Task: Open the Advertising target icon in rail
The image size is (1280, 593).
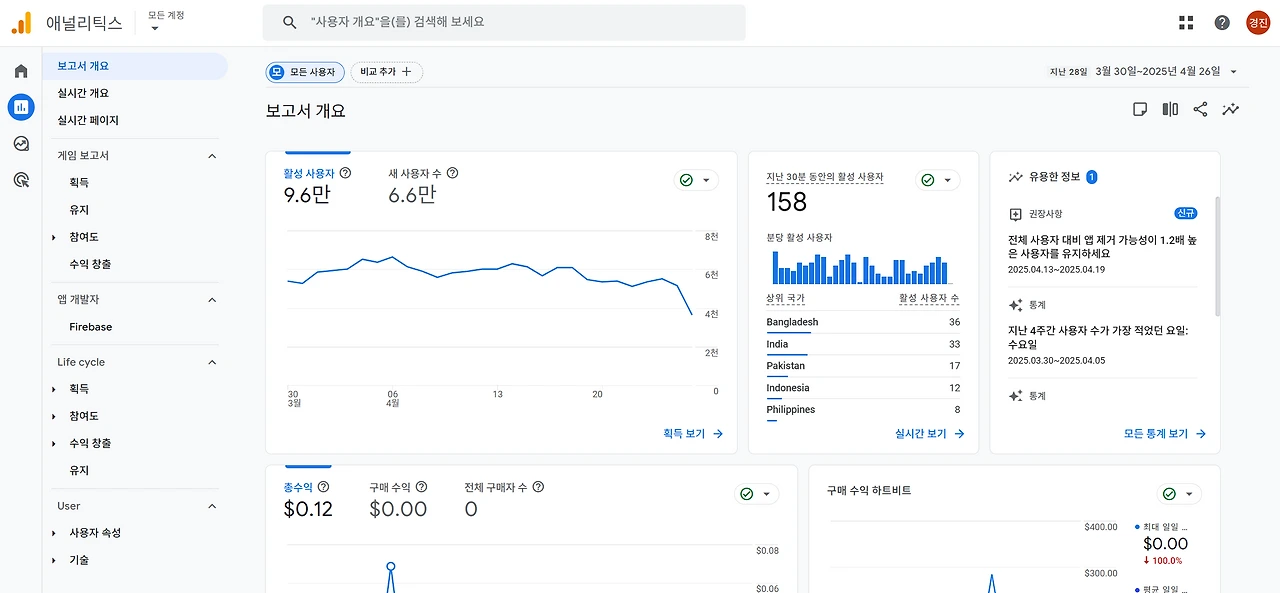Action: point(21,180)
